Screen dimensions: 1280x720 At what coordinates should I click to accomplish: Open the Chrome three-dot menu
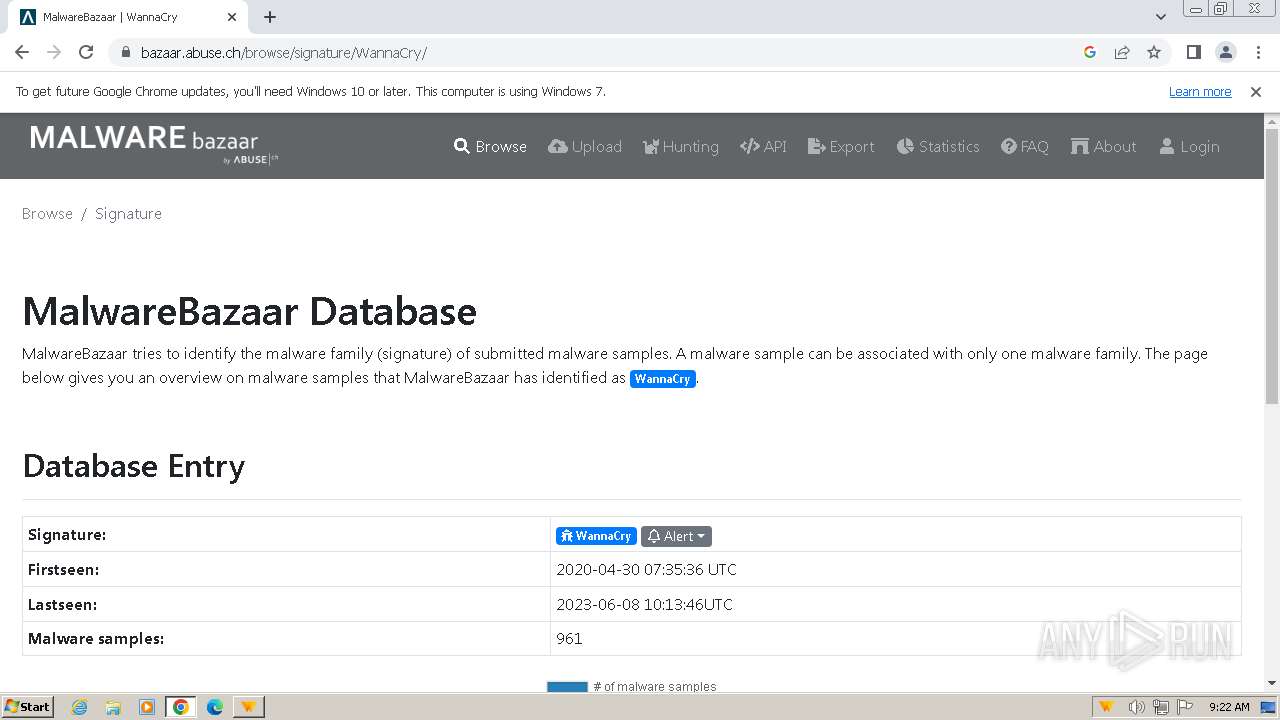[x=1258, y=52]
